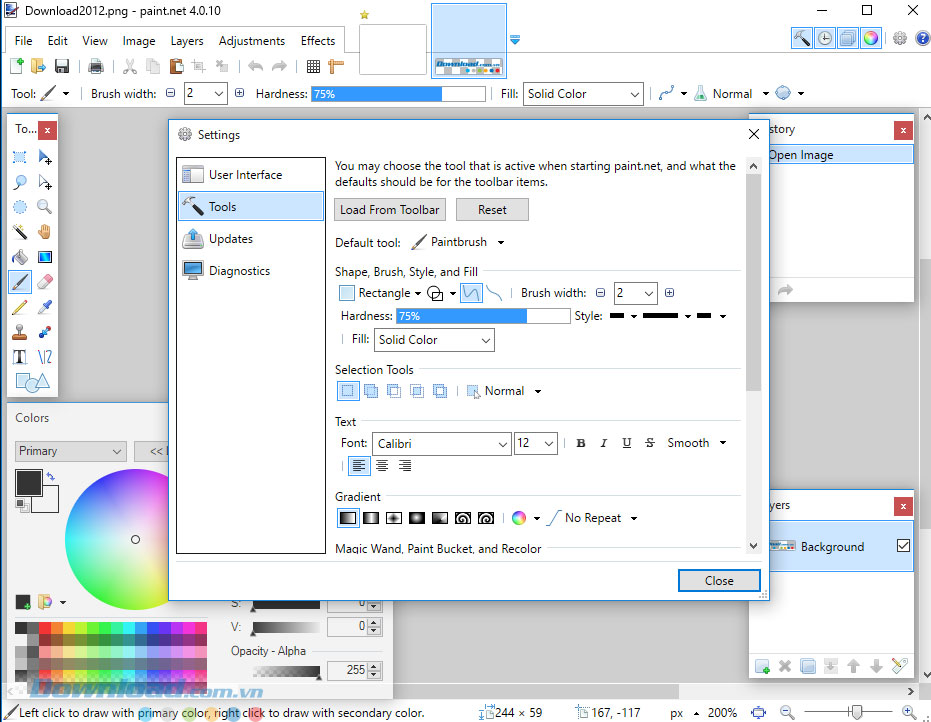
Task: Toggle Bold in Settings text options
Action: [x=581, y=443]
